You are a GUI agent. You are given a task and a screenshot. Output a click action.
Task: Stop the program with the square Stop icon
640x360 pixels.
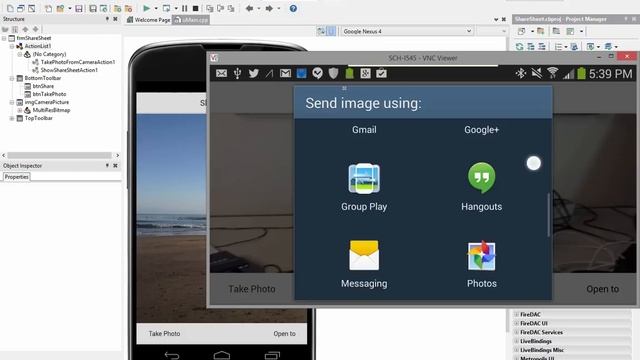196,8
